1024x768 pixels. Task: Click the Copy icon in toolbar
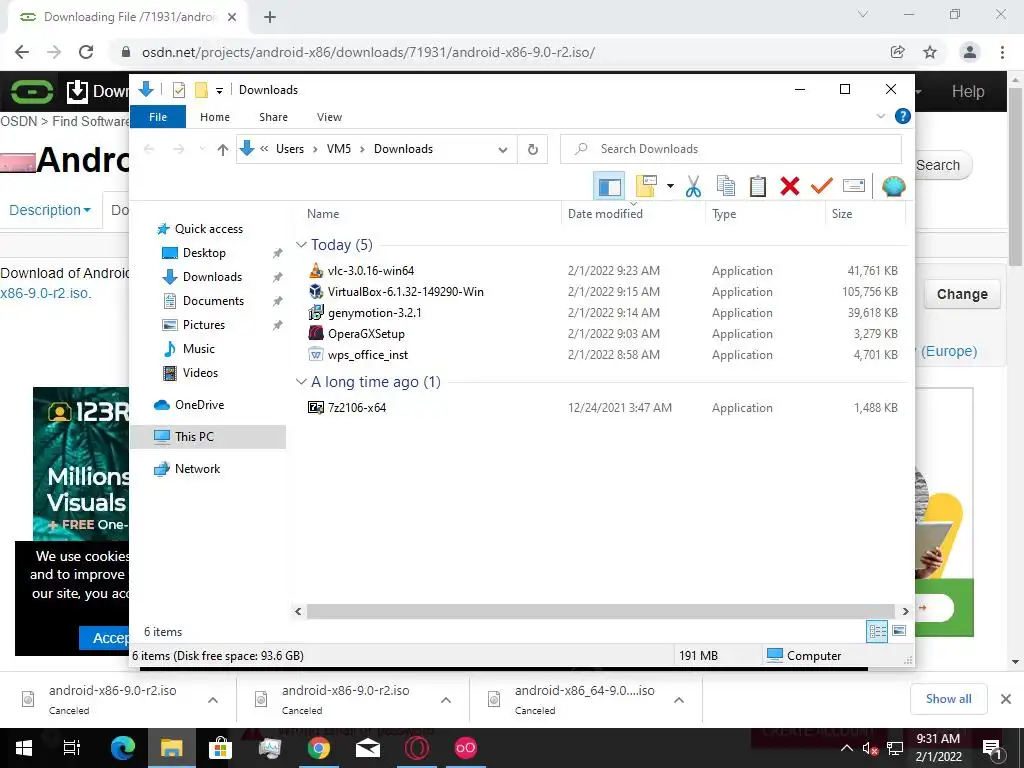[x=726, y=187]
